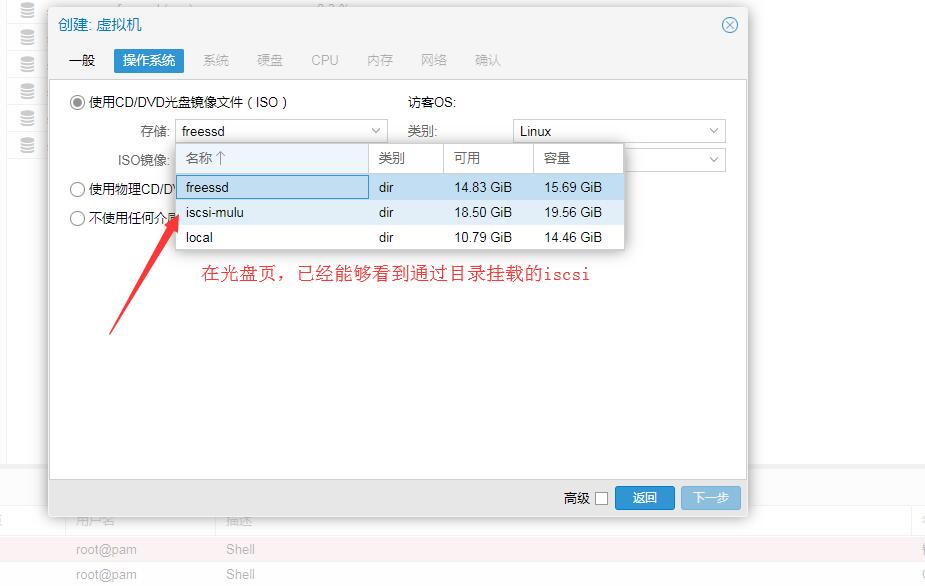Enable the 高级 checkbox

[601, 498]
